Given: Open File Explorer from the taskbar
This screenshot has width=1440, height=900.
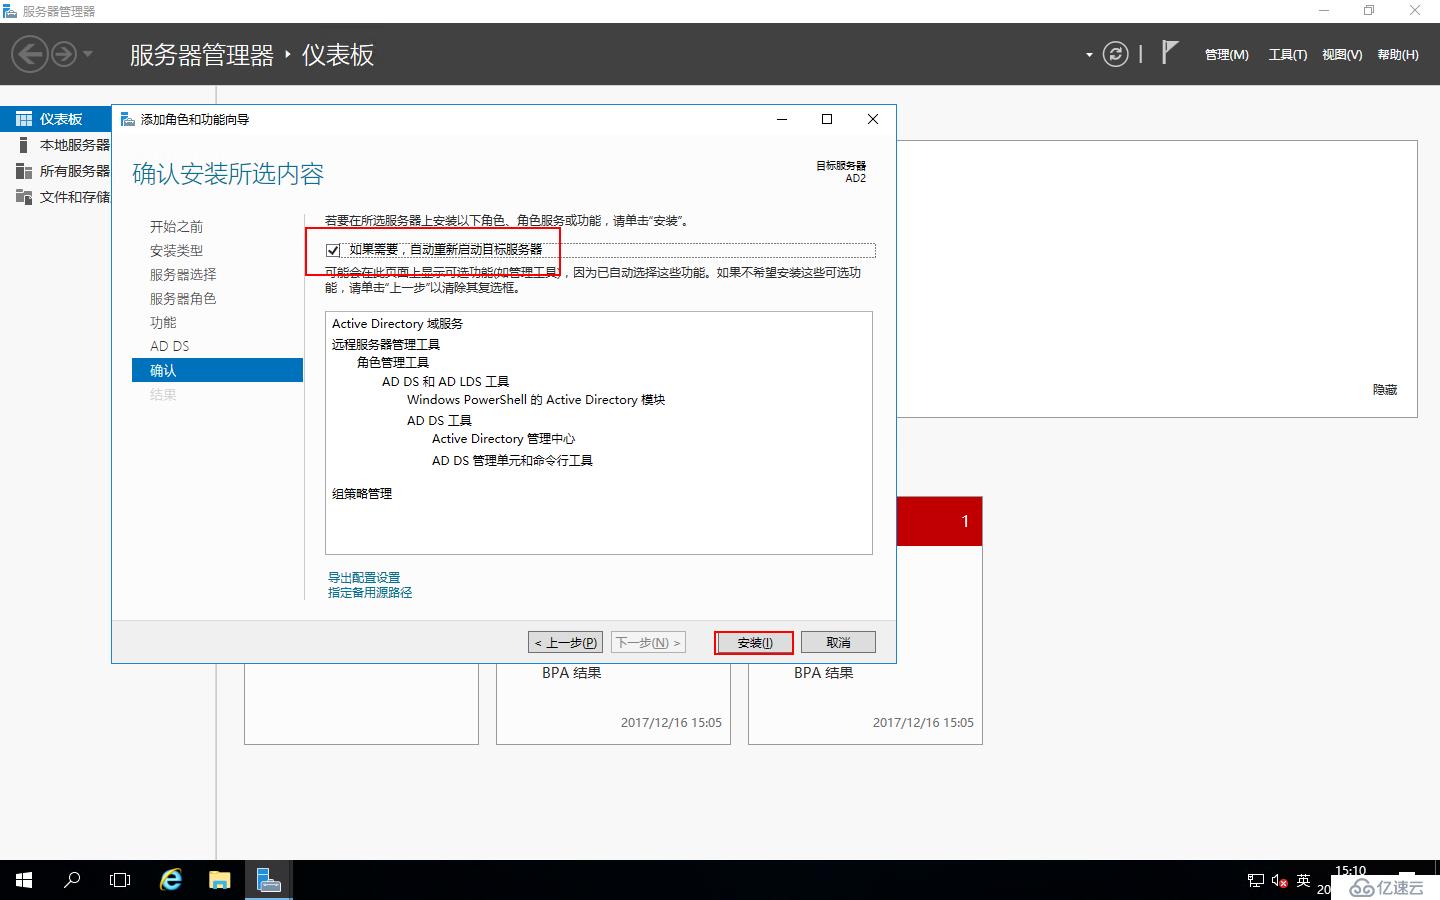Looking at the screenshot, I should point(219,880).
